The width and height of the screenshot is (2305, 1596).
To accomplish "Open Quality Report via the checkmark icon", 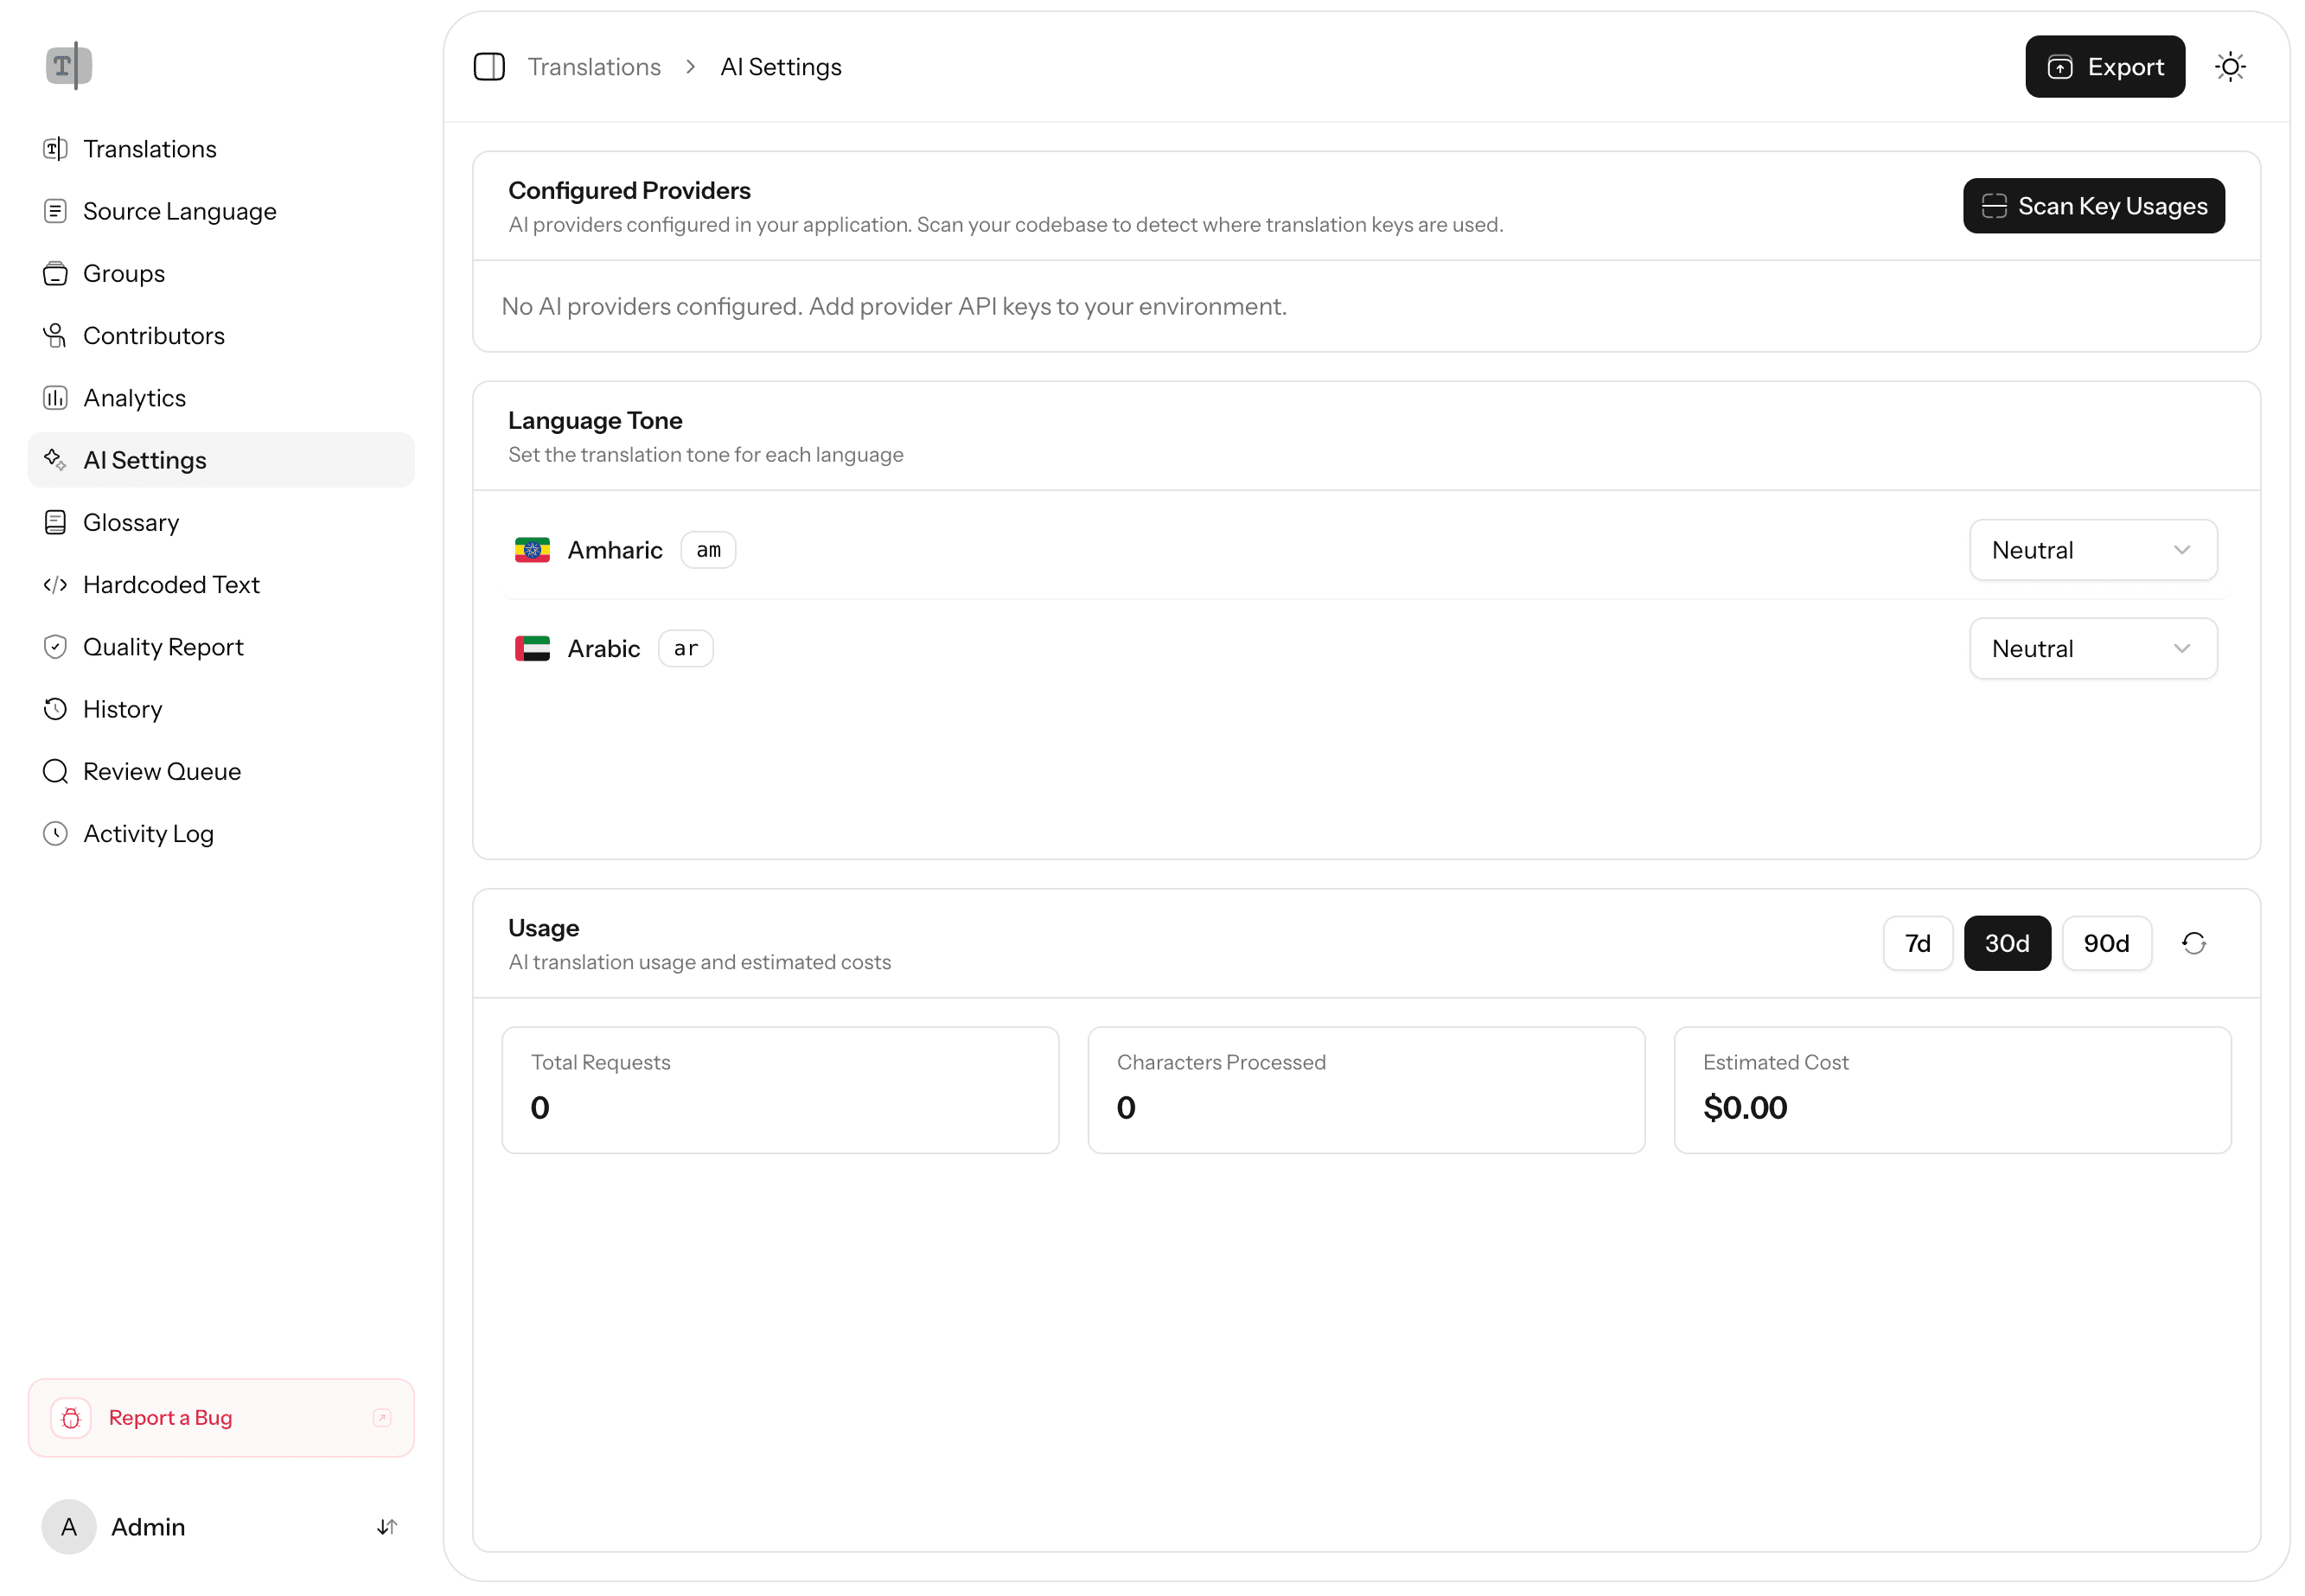I will pyautogui.click(x=55, y=646).
